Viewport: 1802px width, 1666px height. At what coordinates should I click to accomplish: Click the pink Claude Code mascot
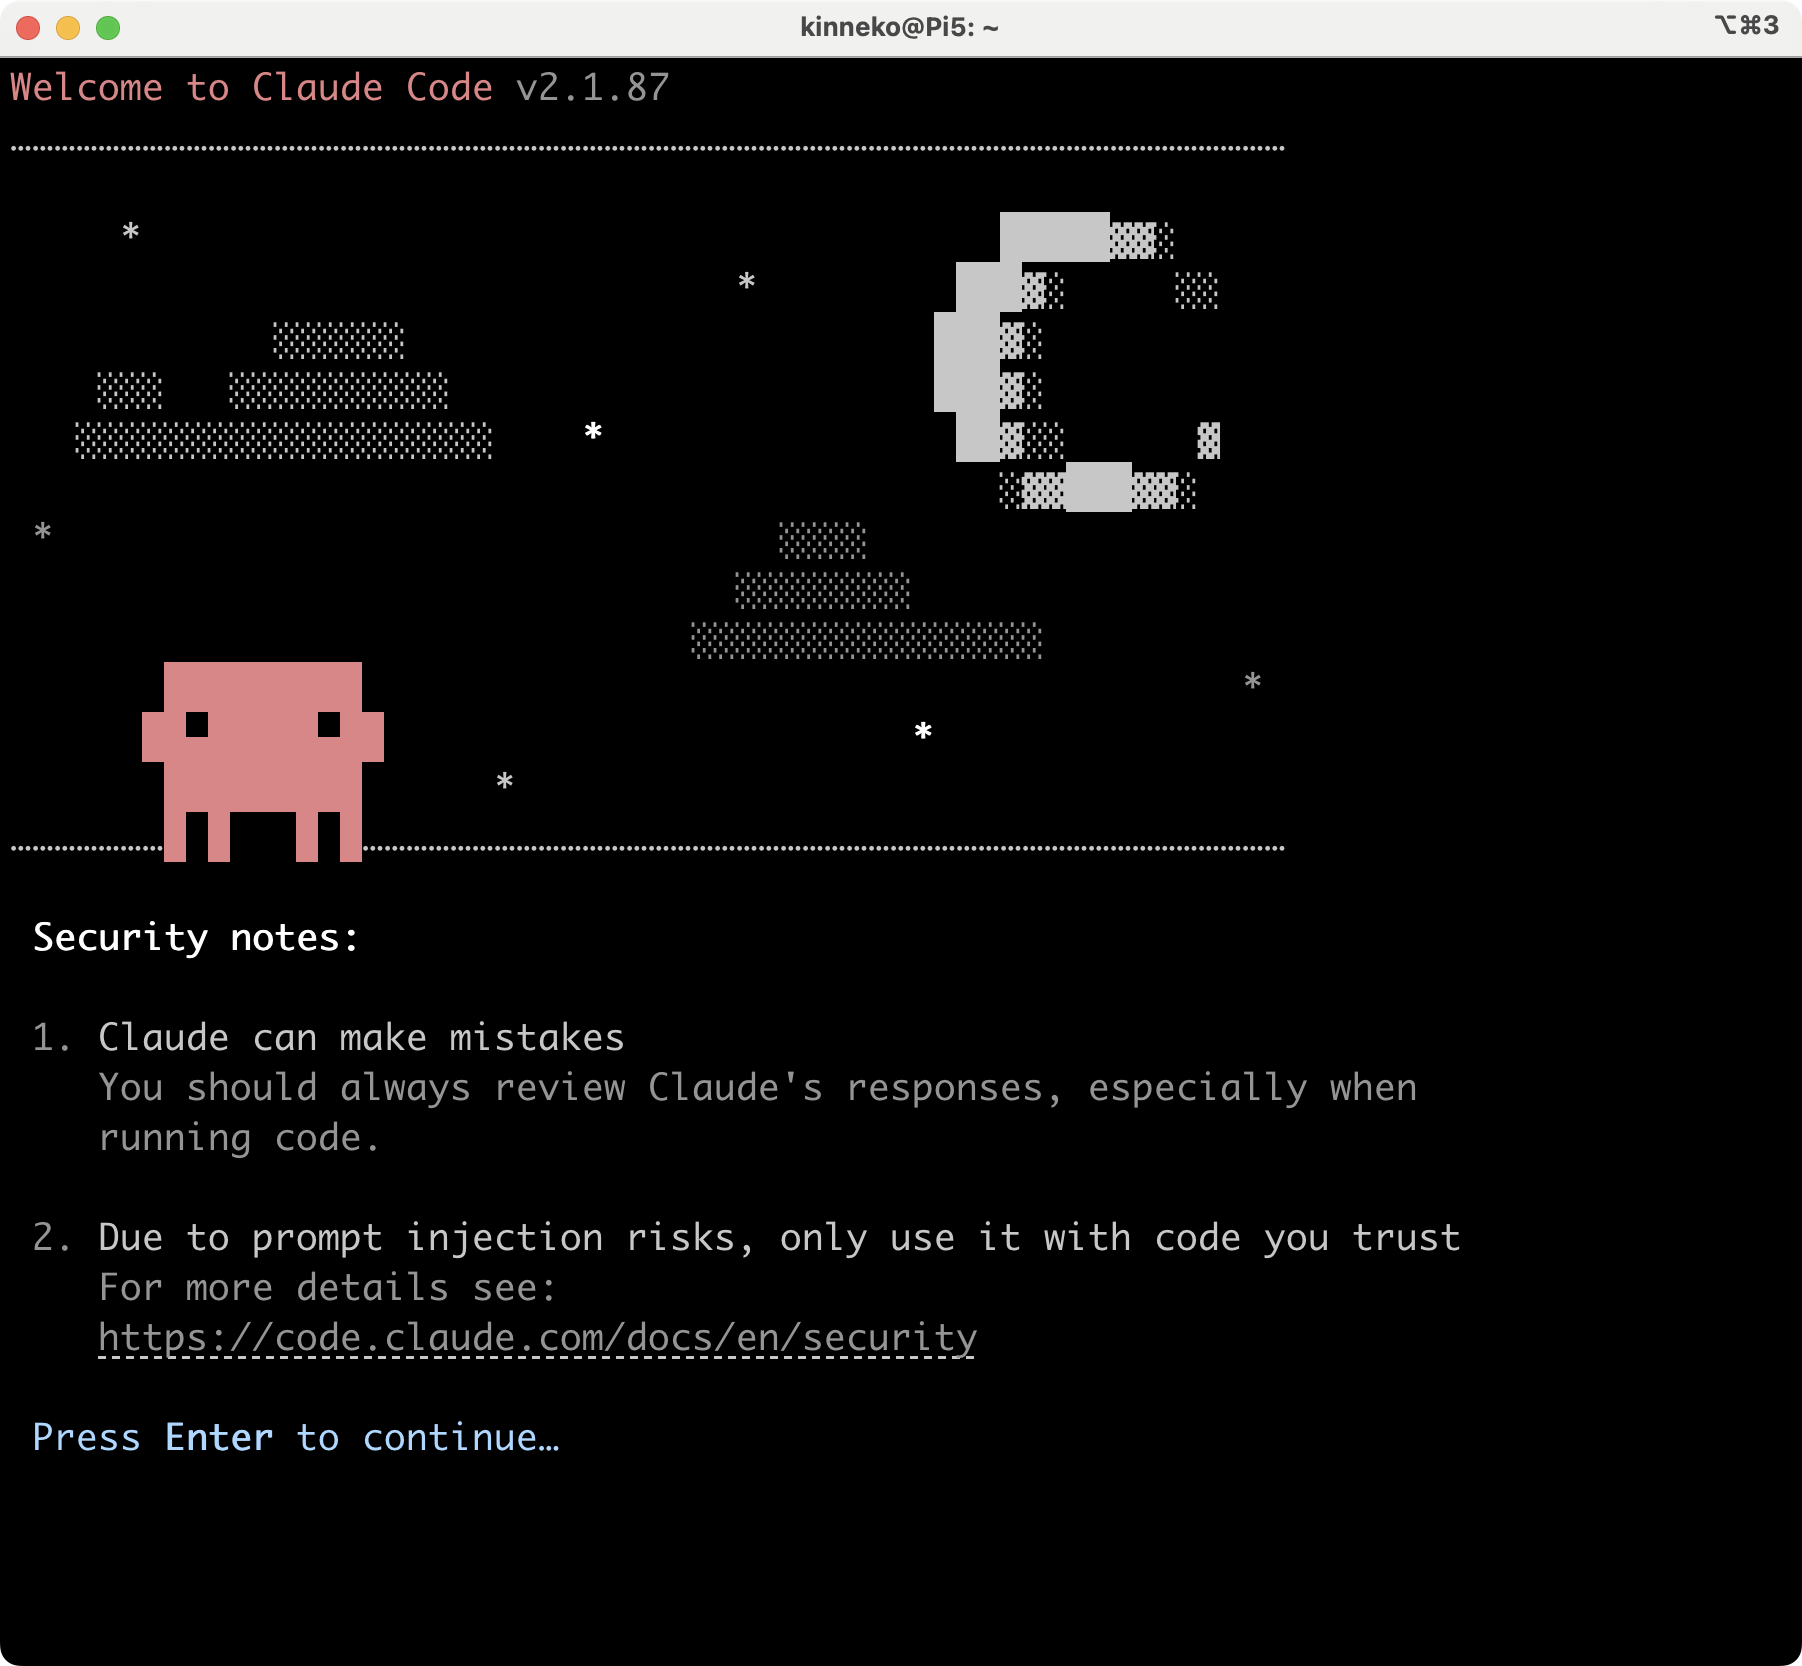pos(263,761)
